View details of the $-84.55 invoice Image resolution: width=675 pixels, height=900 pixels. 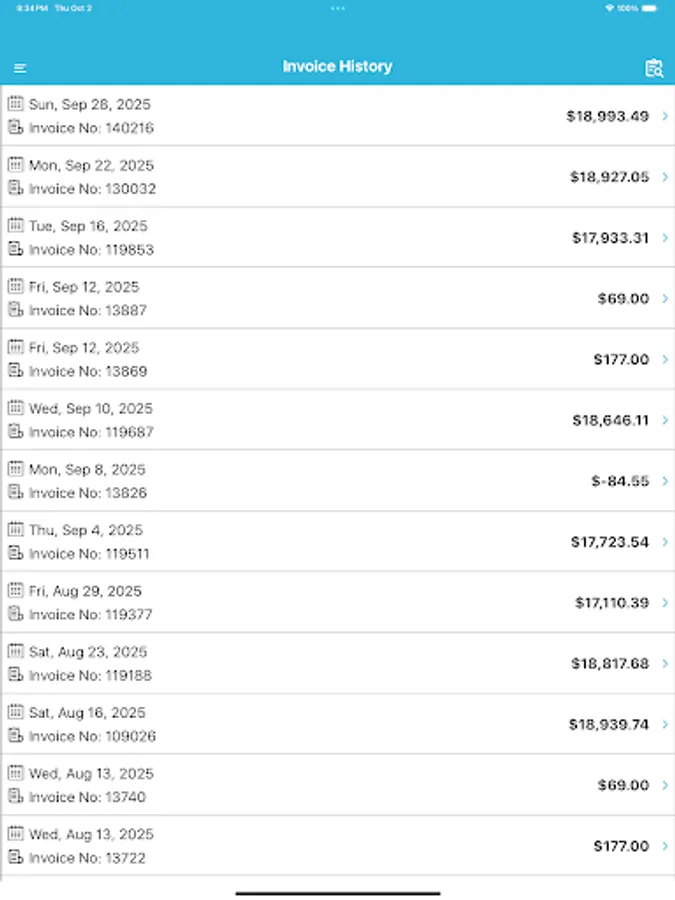[337, 480]
